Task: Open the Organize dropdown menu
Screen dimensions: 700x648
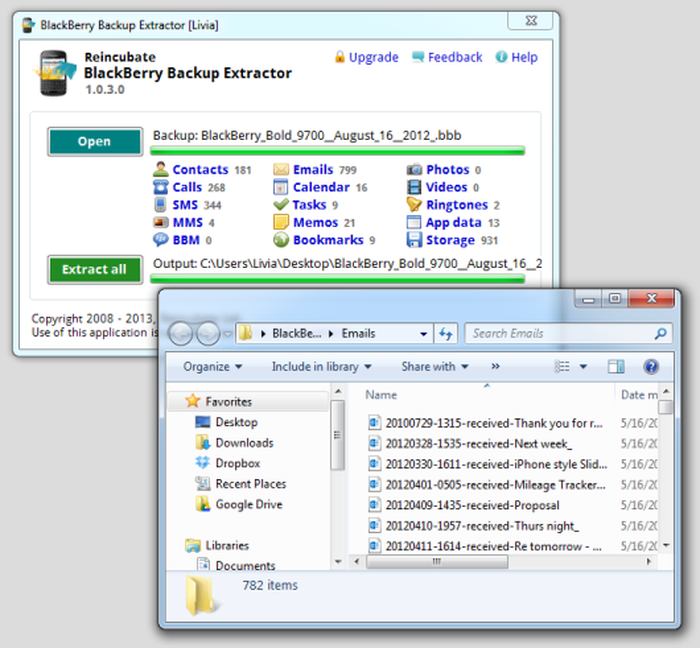Action: [212, 366]
